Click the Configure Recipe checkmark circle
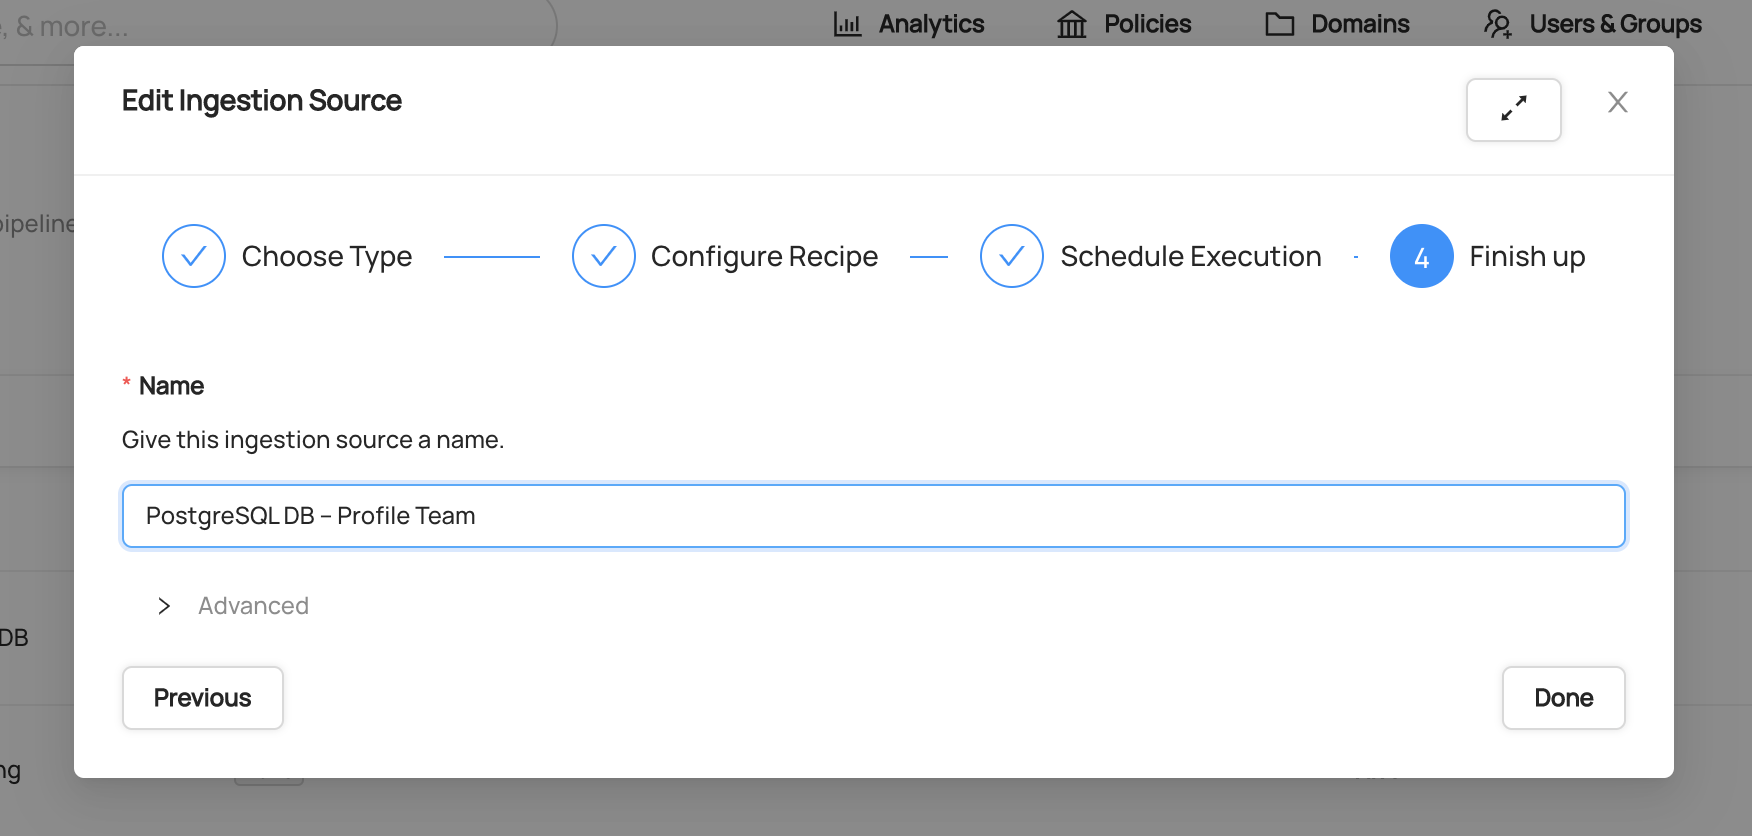This screenshot has width=1752, height=836. click(603, 256)
